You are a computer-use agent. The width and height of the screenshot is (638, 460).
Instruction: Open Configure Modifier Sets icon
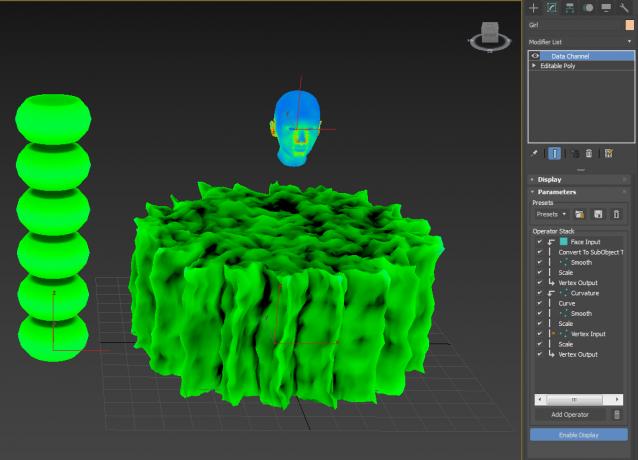[x=607, y=154]
